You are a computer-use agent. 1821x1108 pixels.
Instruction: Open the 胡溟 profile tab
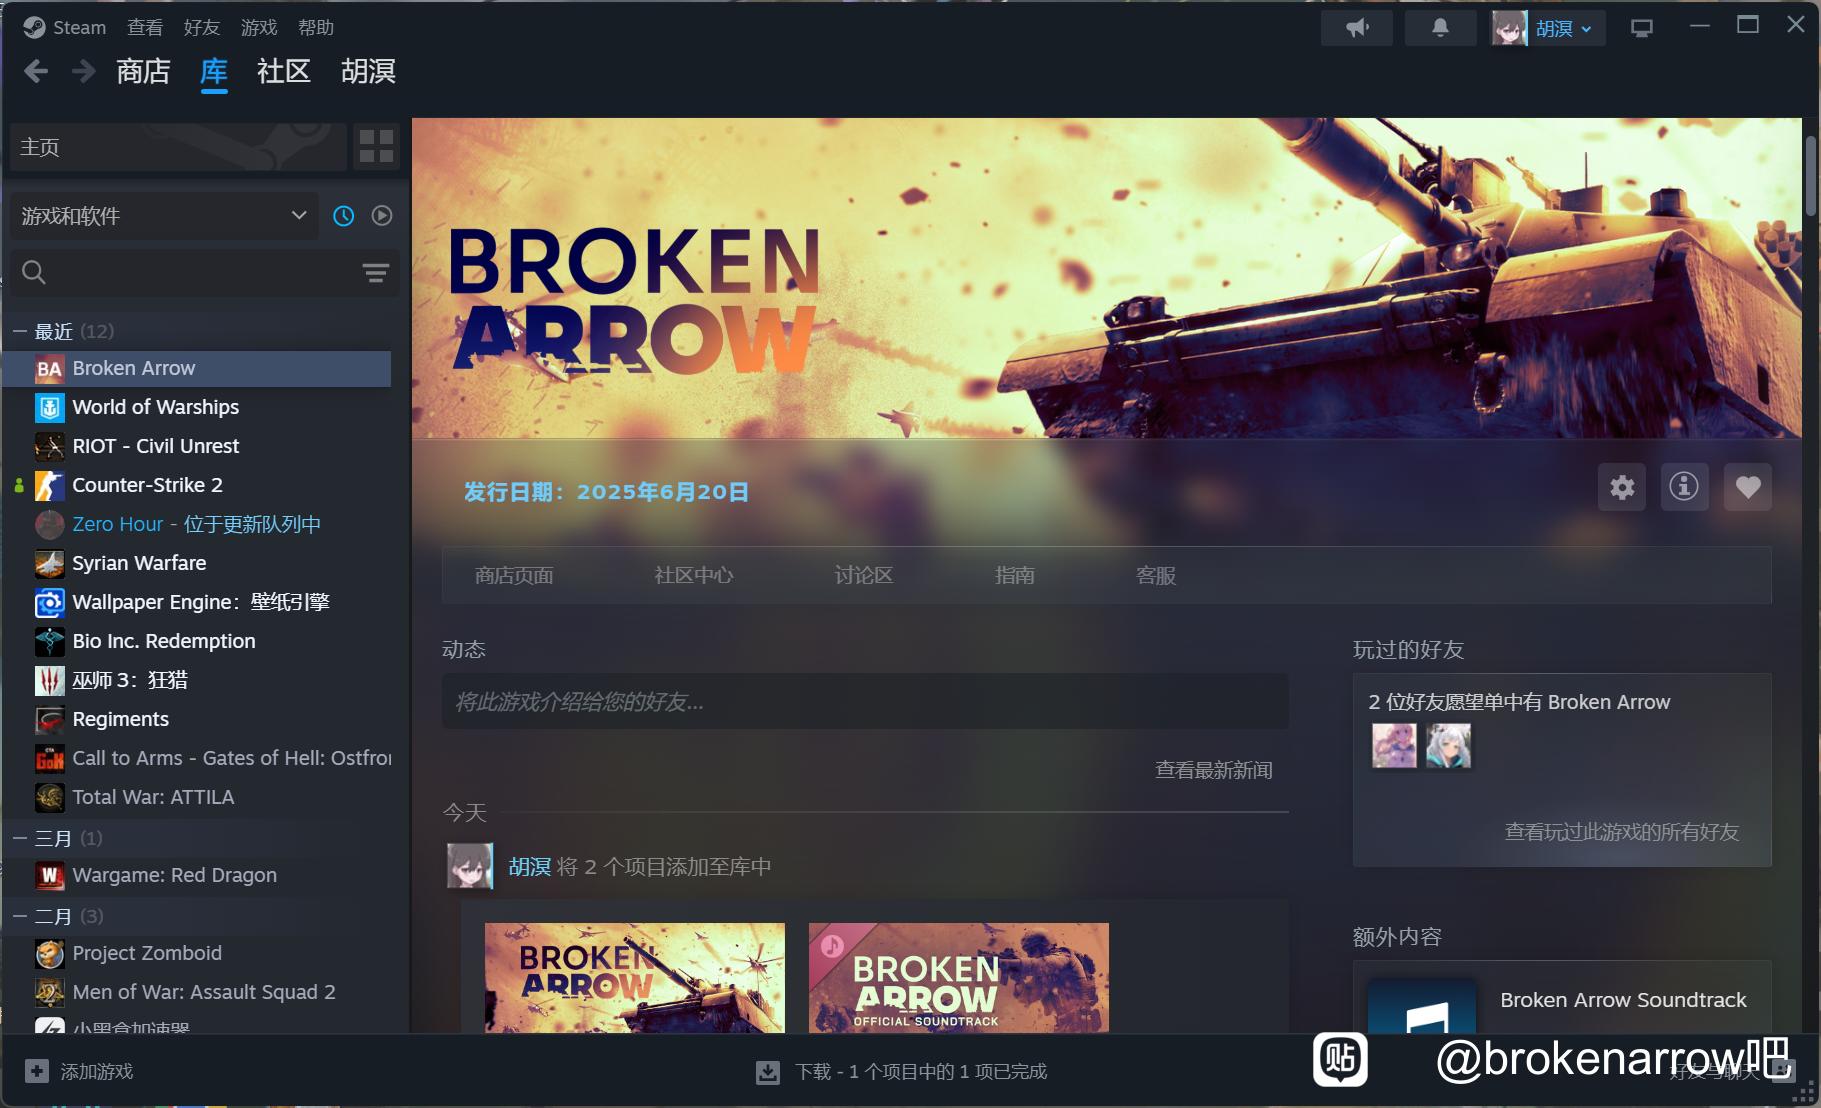[x=368, y=71]
